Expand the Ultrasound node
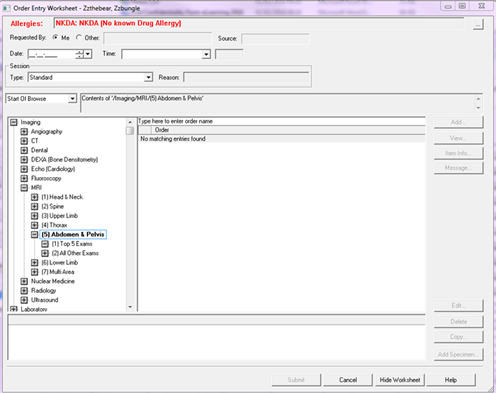496x393 pixels. (x=24, y=300)
